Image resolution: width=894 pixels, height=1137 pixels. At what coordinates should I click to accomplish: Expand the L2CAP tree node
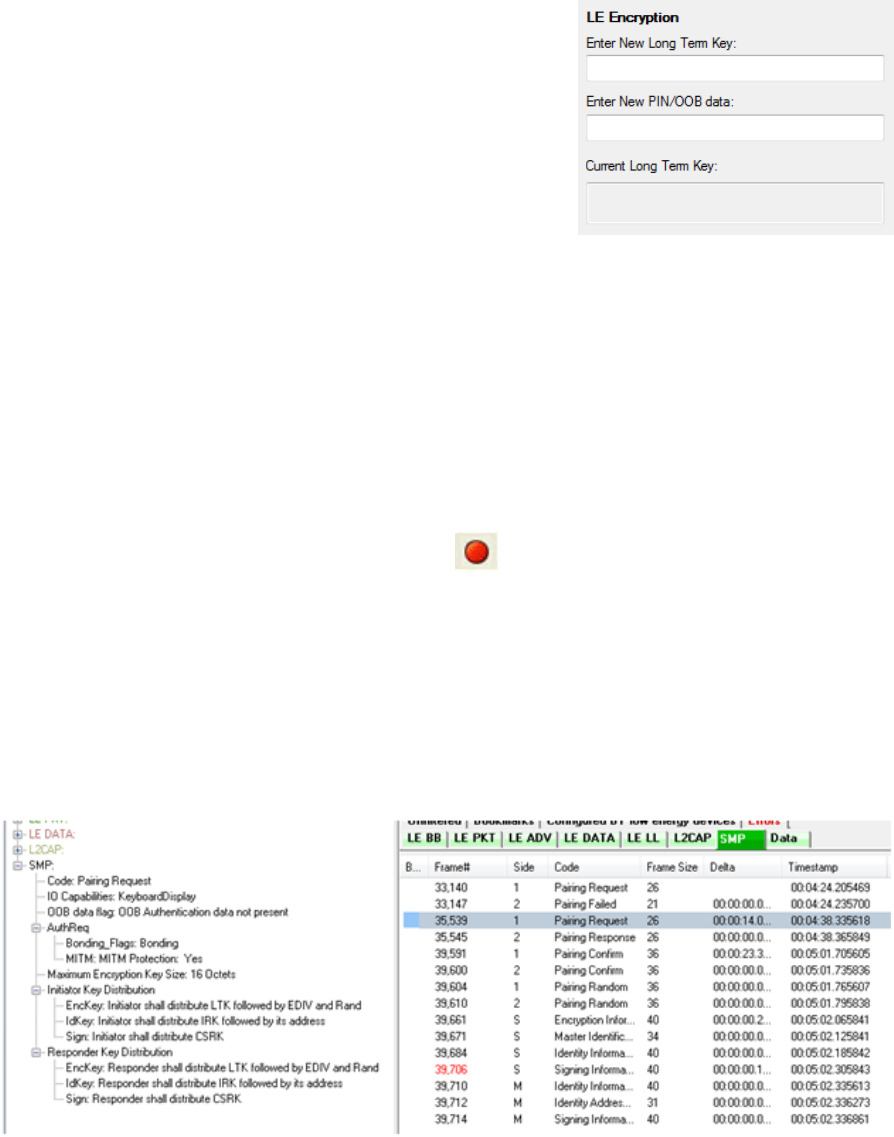(17, 849)
